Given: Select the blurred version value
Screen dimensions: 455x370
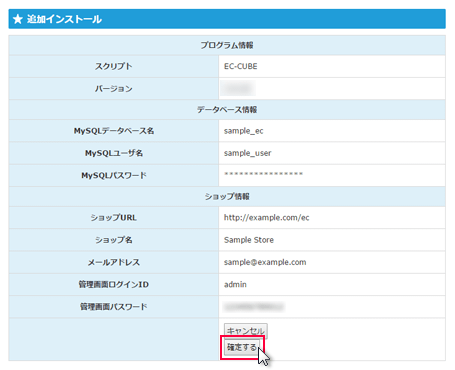Looking at the screenshot, I should (x=238, y=89).
